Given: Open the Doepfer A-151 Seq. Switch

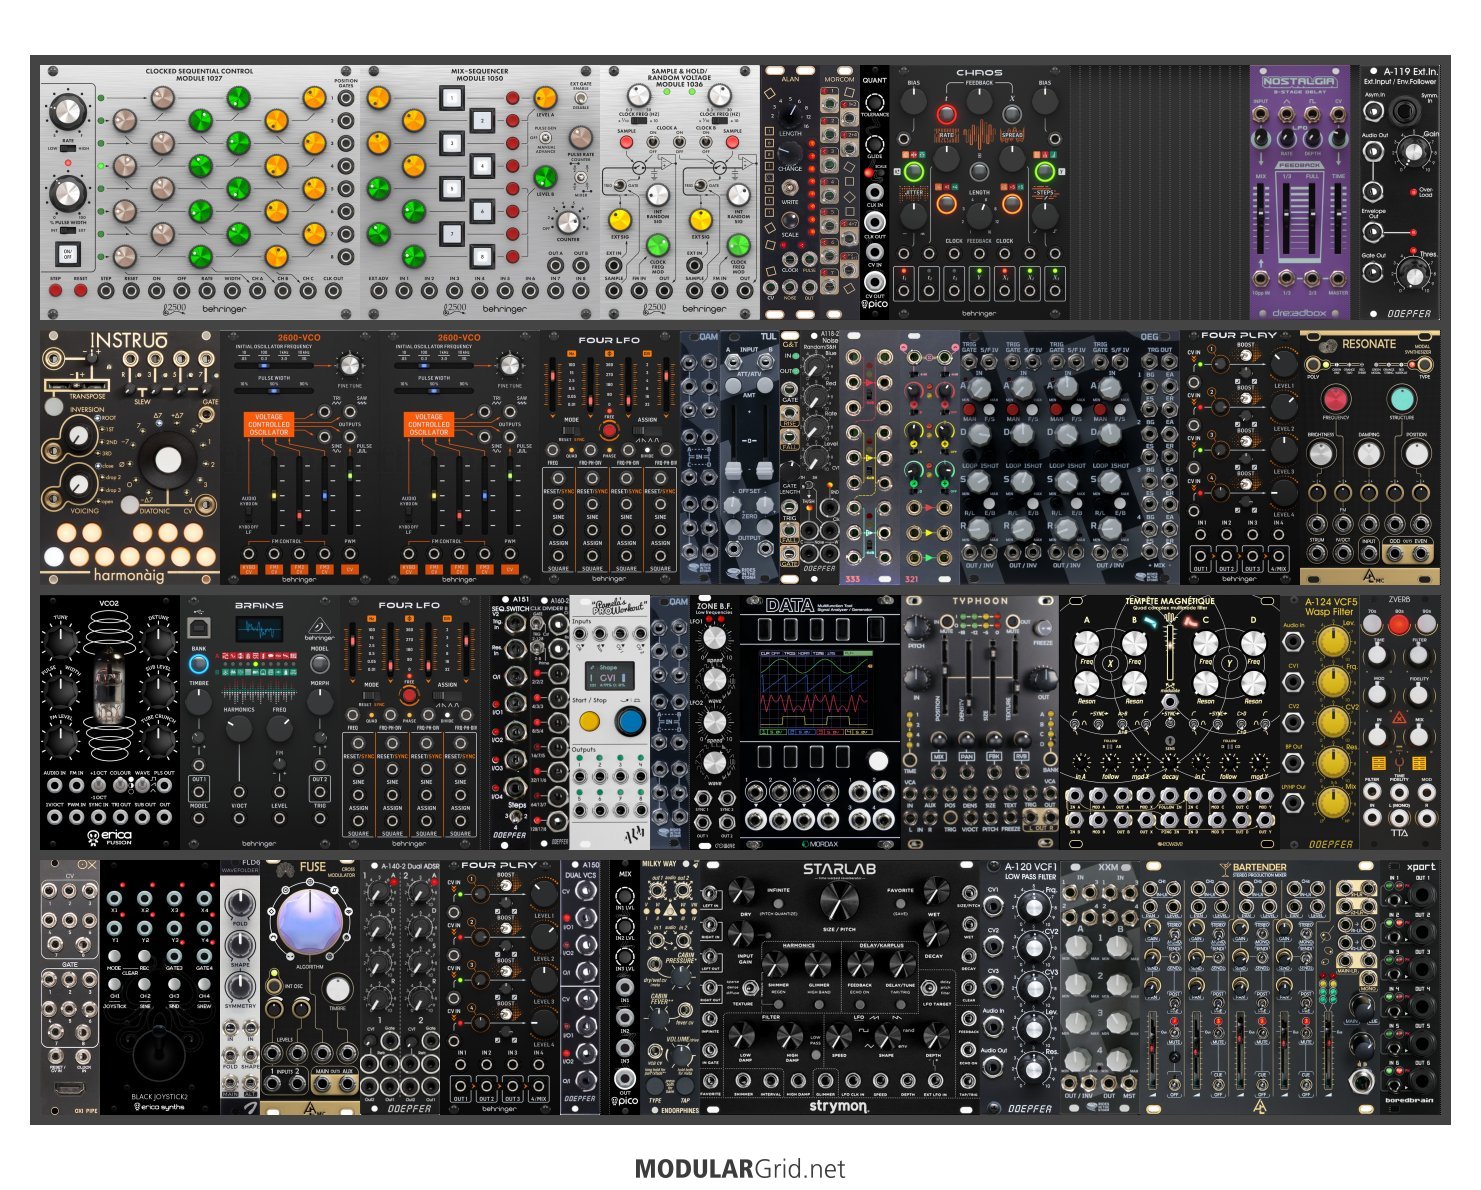Looking at the screenshot, I should [509, 722].
